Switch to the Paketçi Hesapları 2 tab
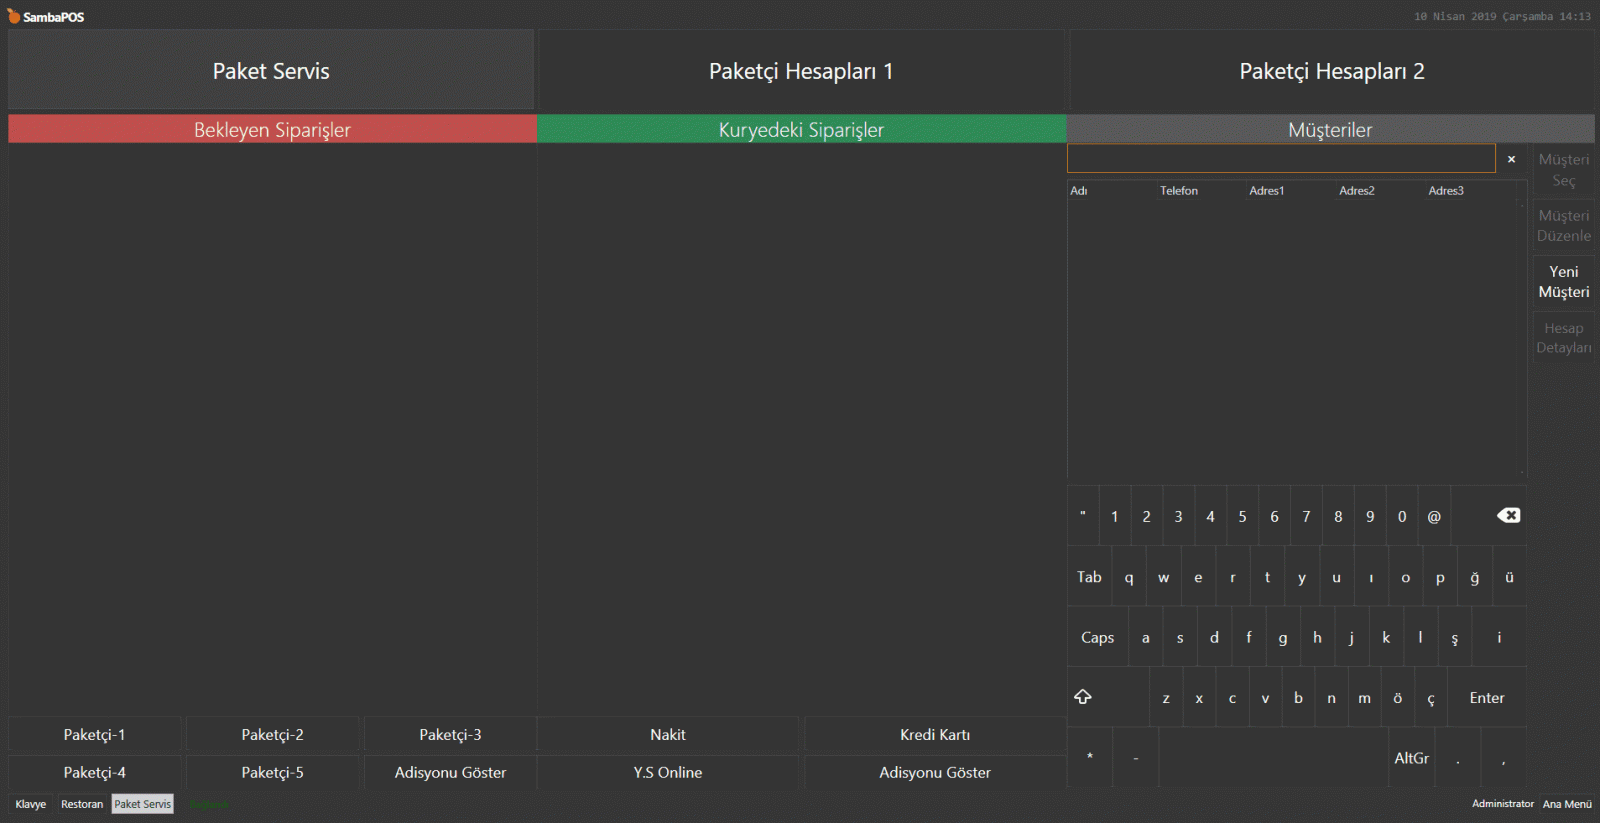The image size is (1600, 823). tap(1331, 71)
